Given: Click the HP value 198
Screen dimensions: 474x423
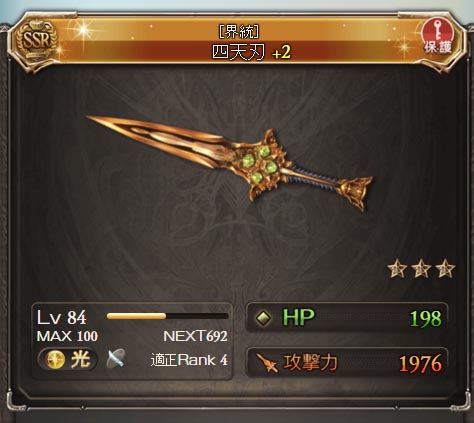Looking at the screenshot, I should (x=426, y=319).
